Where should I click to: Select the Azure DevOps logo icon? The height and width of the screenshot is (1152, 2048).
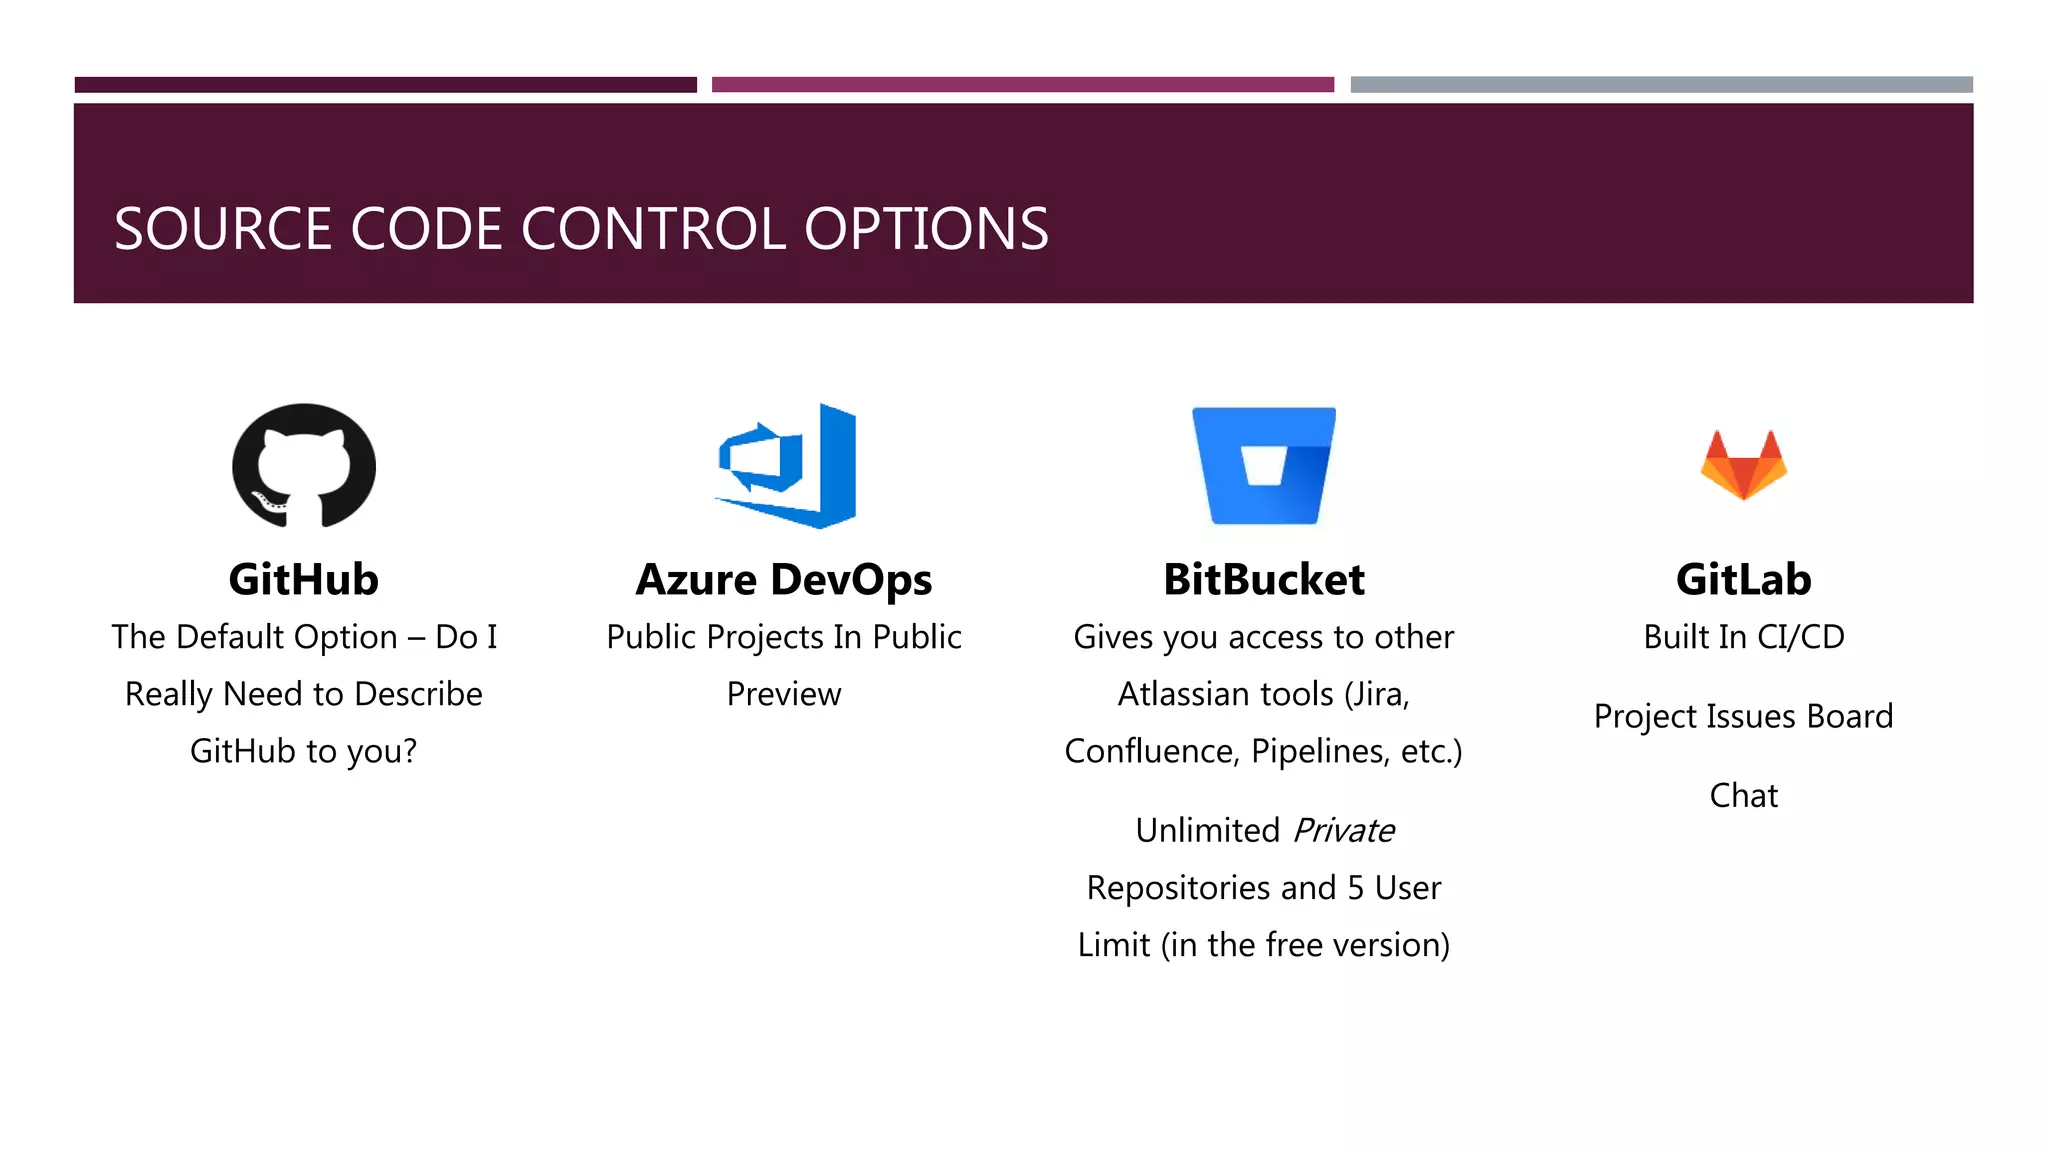[x=786, y=466]
